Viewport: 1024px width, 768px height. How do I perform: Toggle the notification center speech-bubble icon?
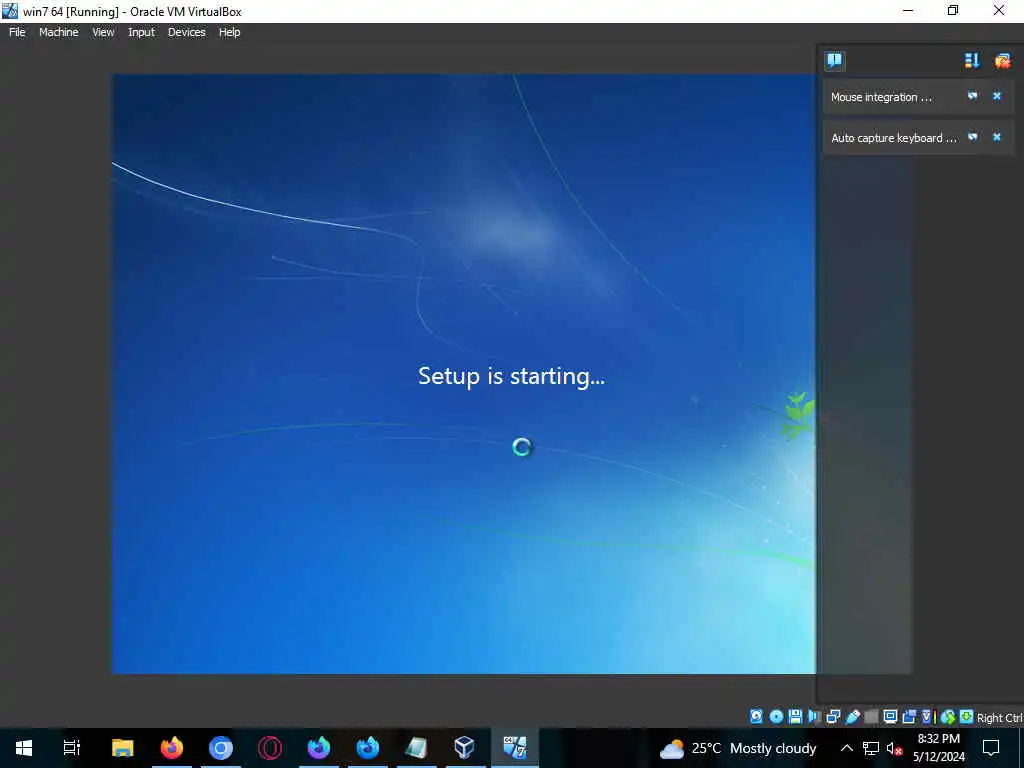pos(835,61)
